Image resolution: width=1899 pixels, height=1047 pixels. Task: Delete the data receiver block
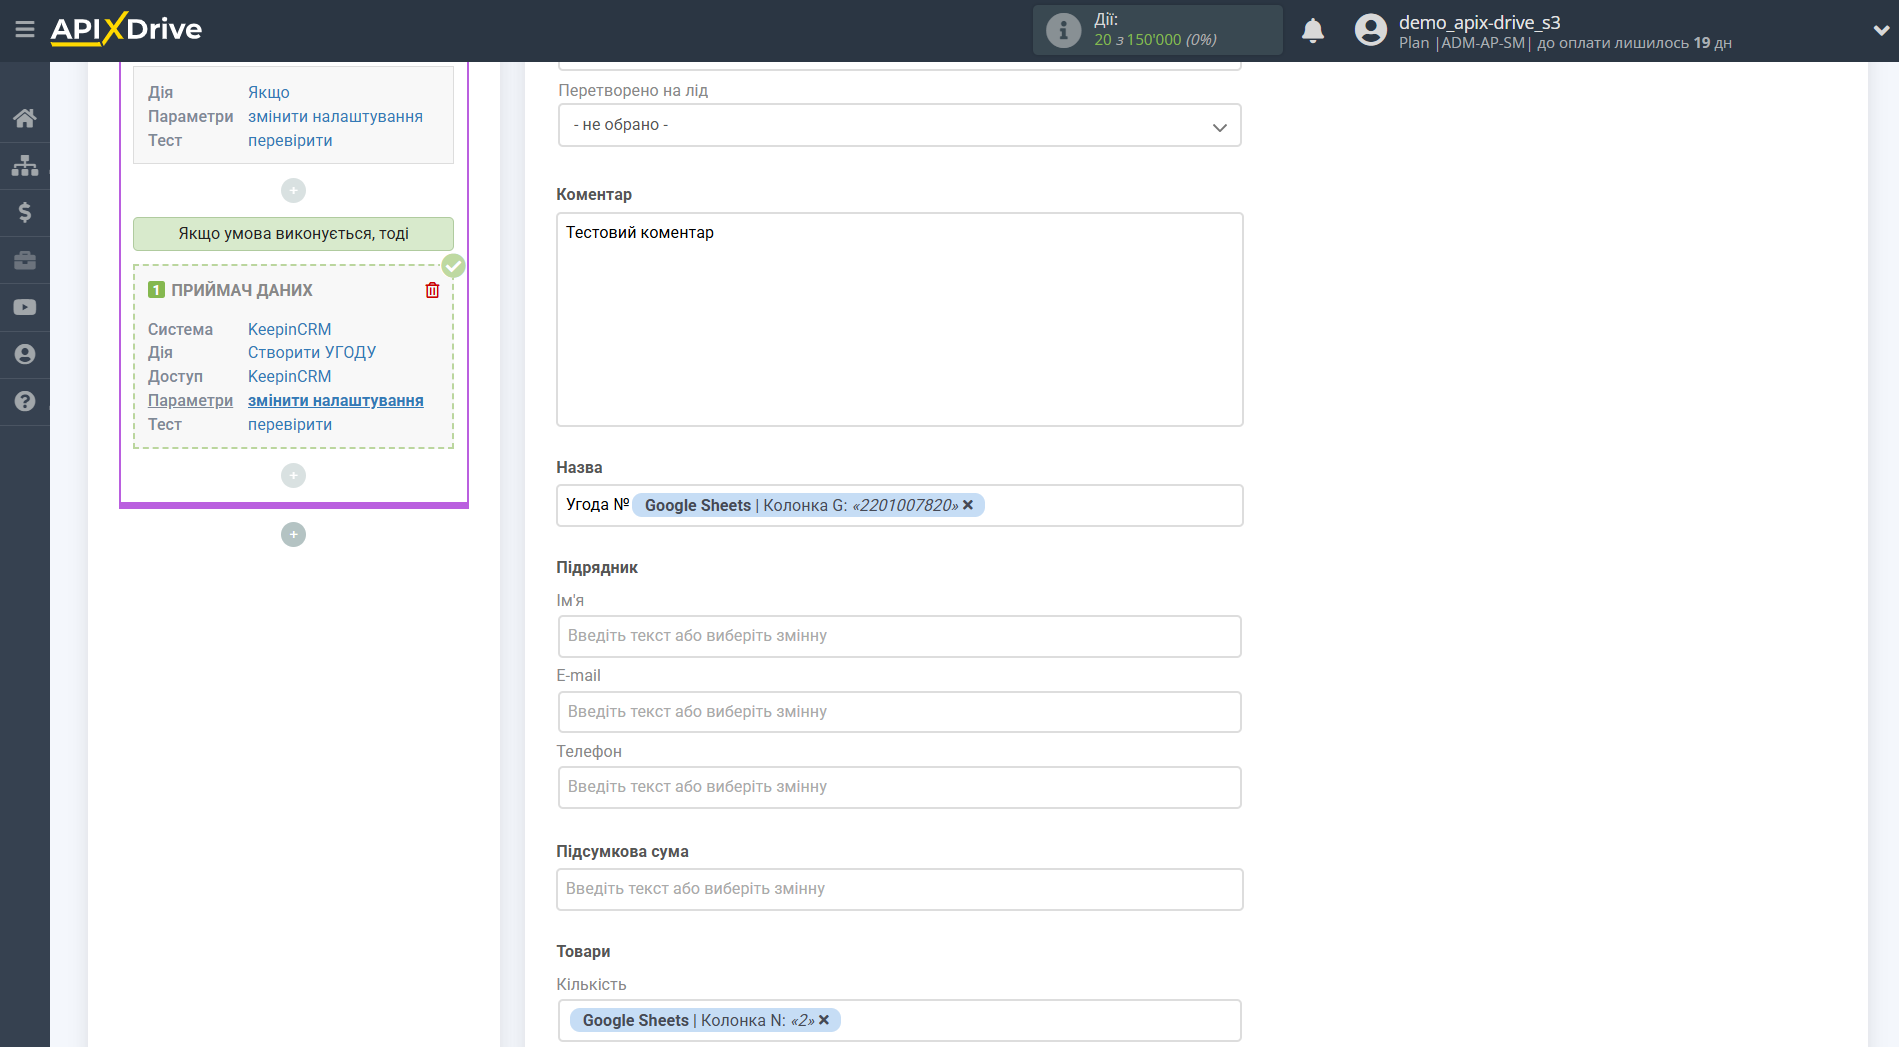432,290
